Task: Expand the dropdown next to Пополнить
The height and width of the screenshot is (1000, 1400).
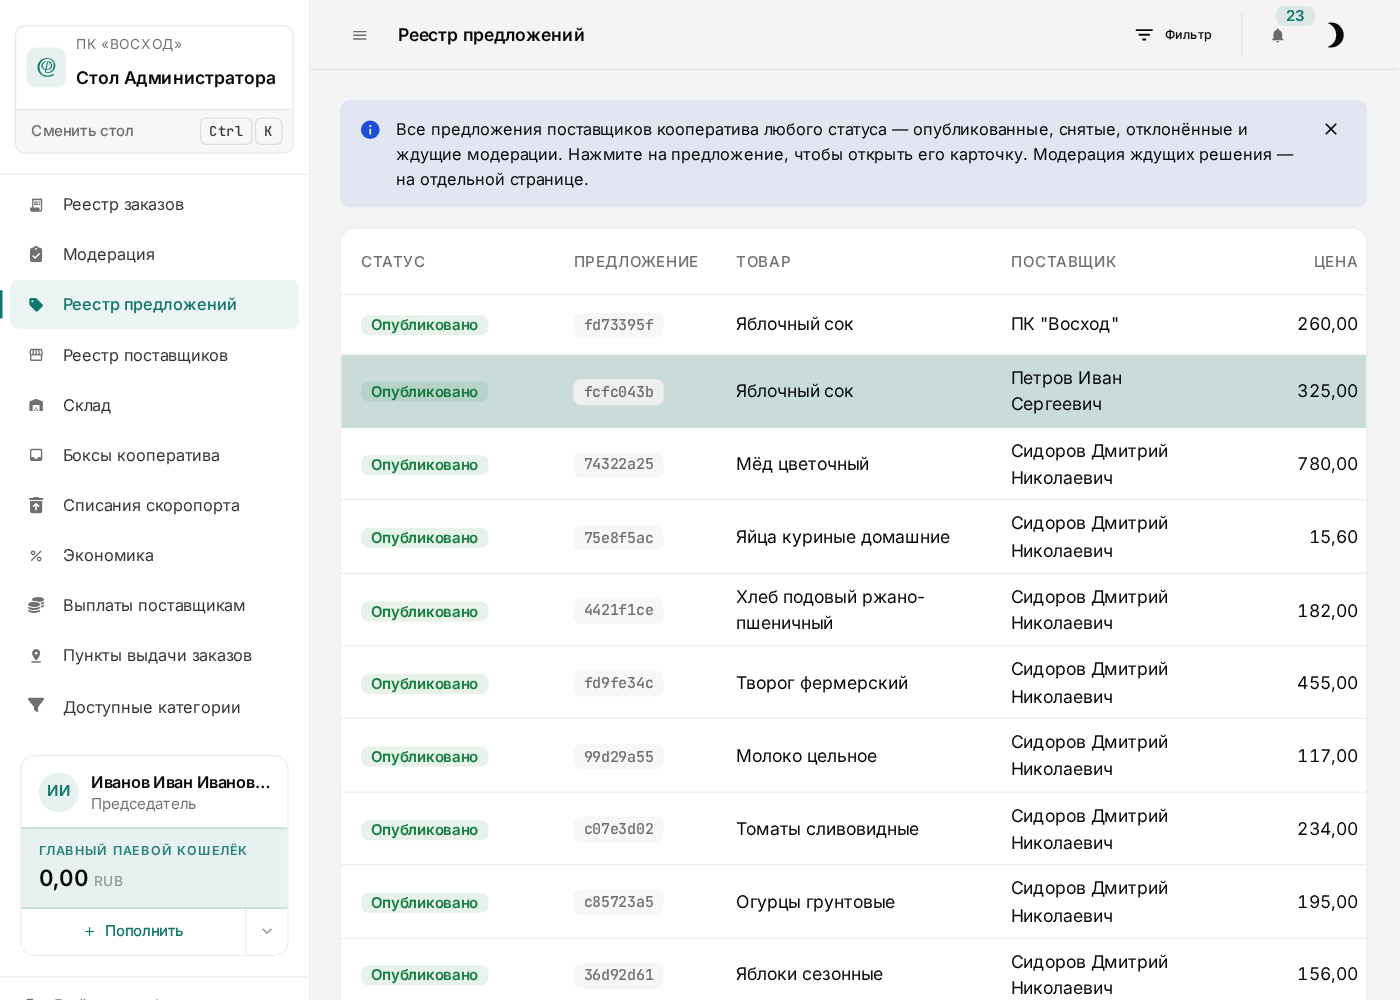Action: coord(267,931)
